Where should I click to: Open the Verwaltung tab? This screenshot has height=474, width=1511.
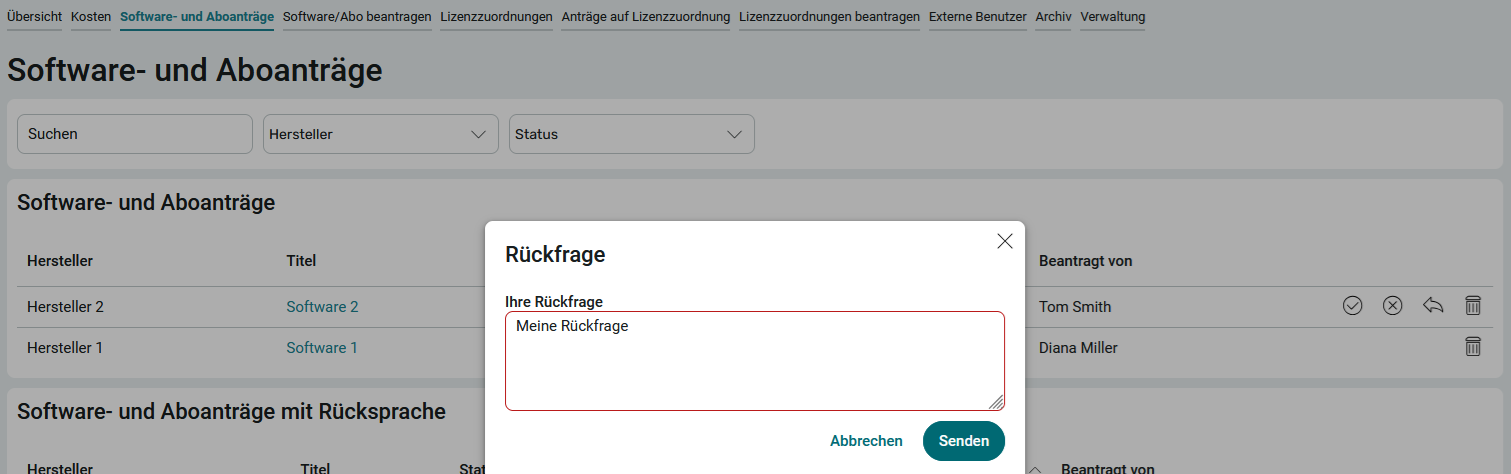click(x=1112, y=17)
